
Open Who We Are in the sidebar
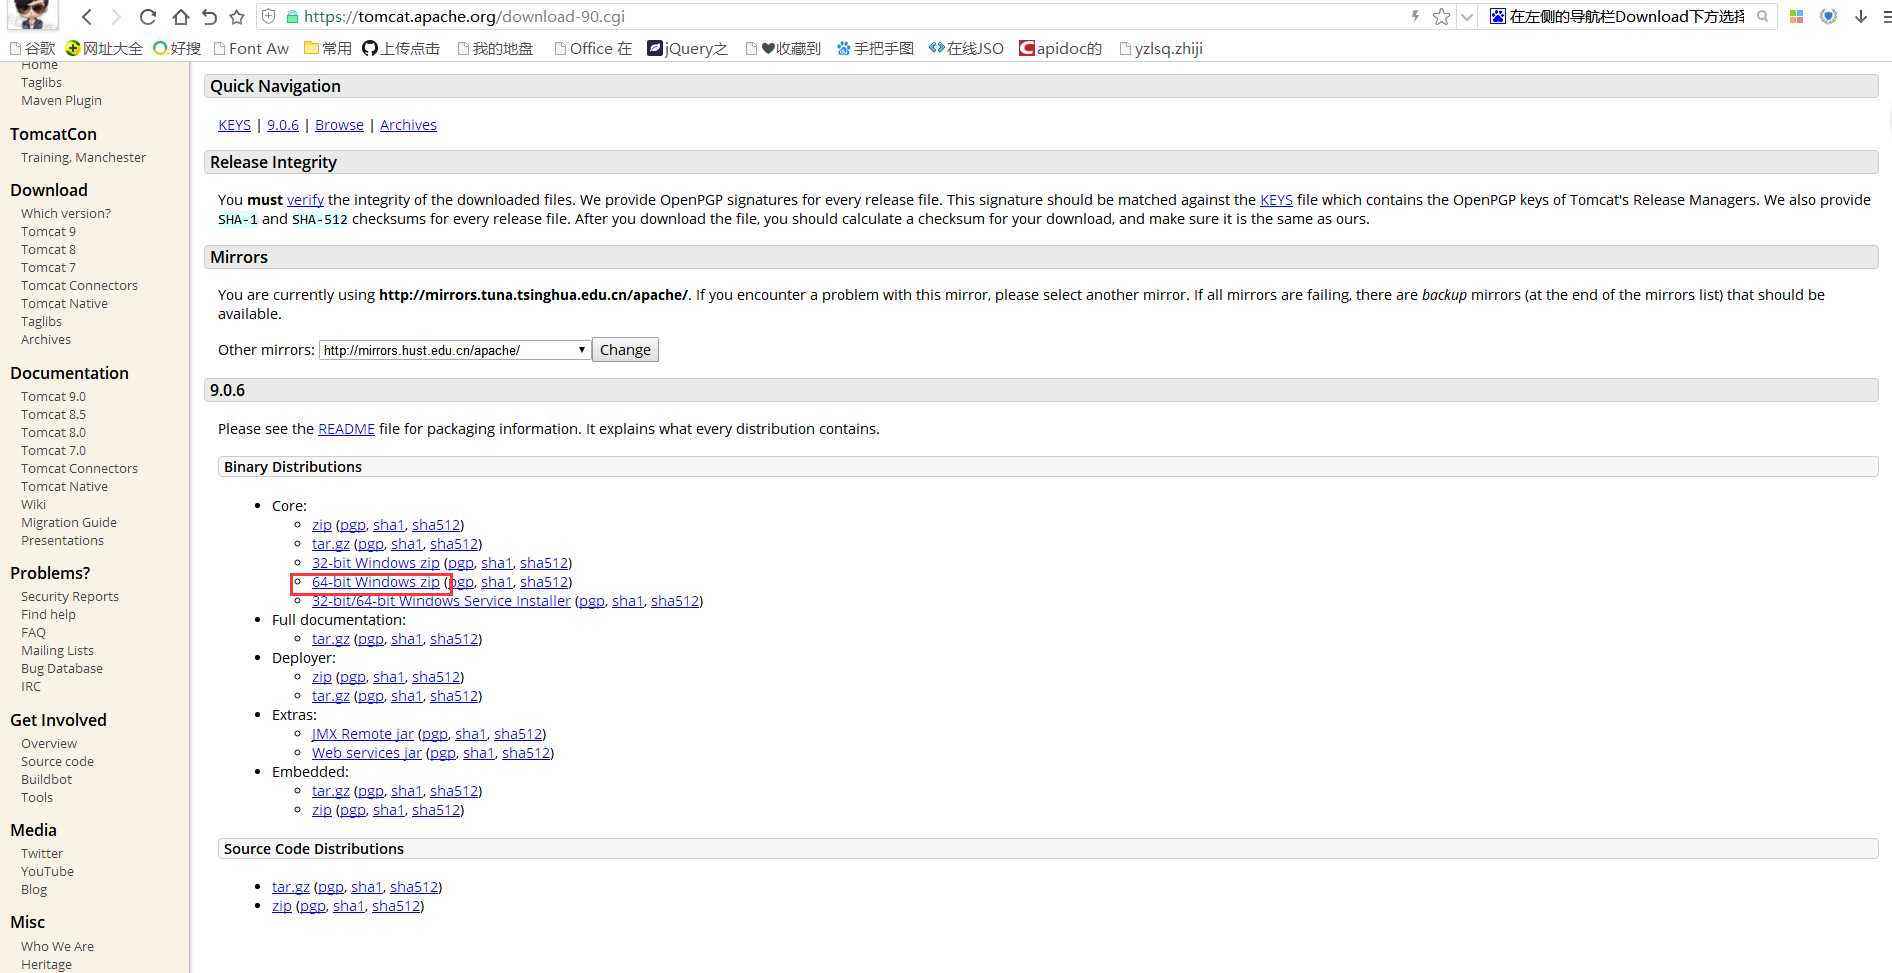57,946
